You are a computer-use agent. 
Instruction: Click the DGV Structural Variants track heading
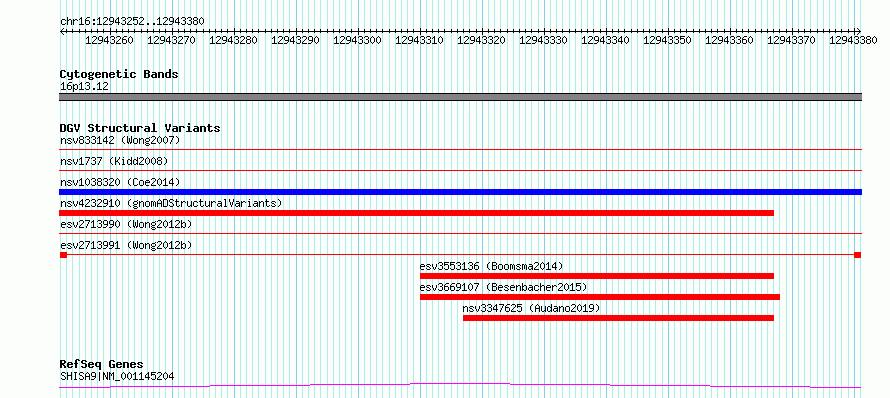[x=140, y=128]
